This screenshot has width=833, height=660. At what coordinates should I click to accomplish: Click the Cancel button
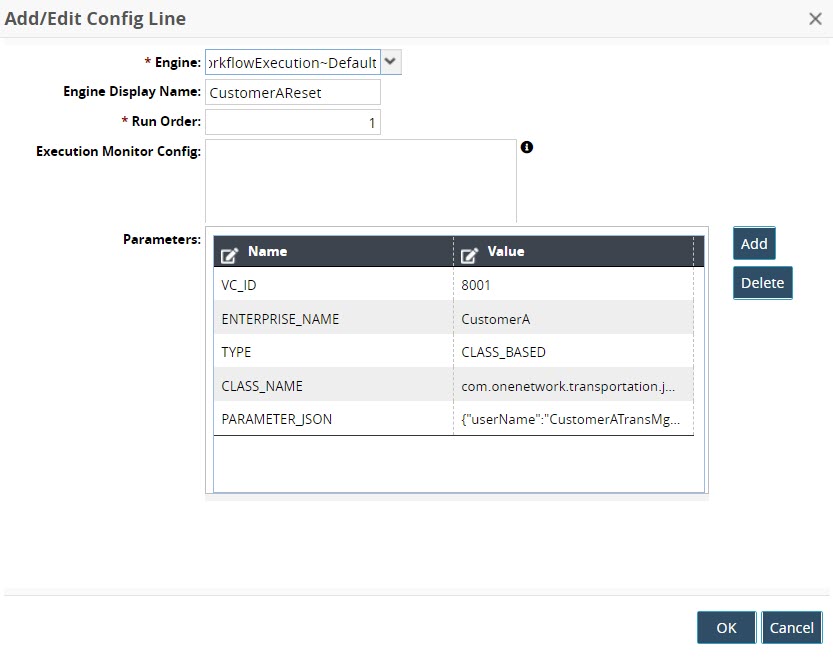coord(791,627)
